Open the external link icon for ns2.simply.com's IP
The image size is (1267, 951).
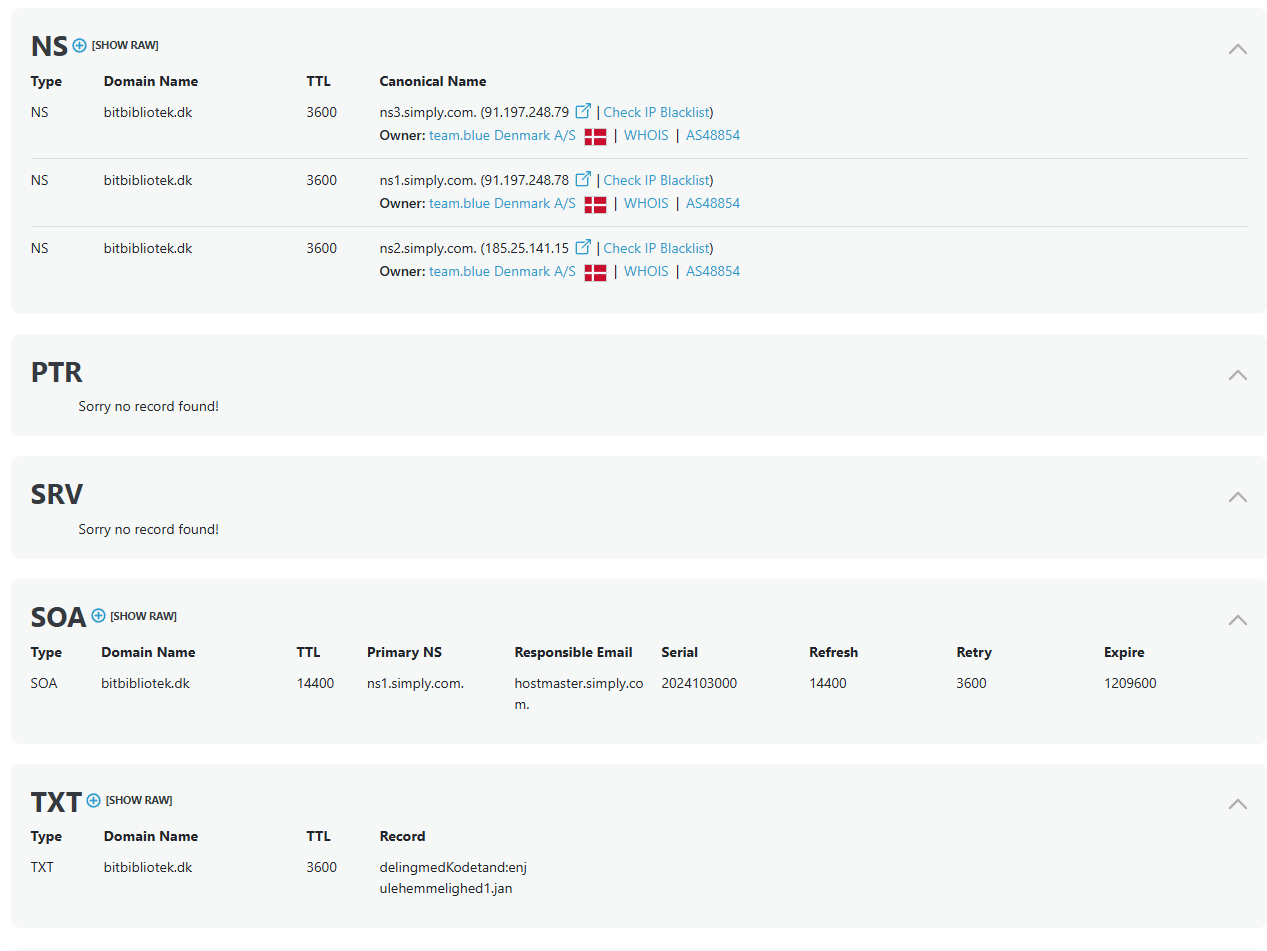[583, 247]
